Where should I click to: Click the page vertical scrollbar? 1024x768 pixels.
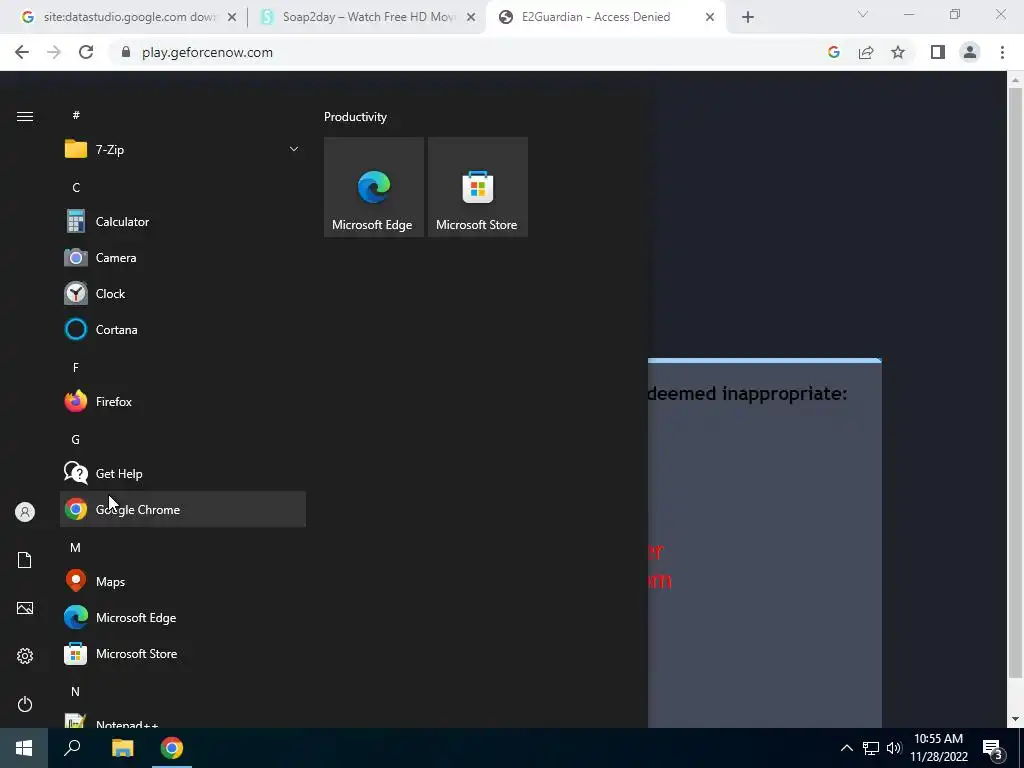coord(1015,383)
